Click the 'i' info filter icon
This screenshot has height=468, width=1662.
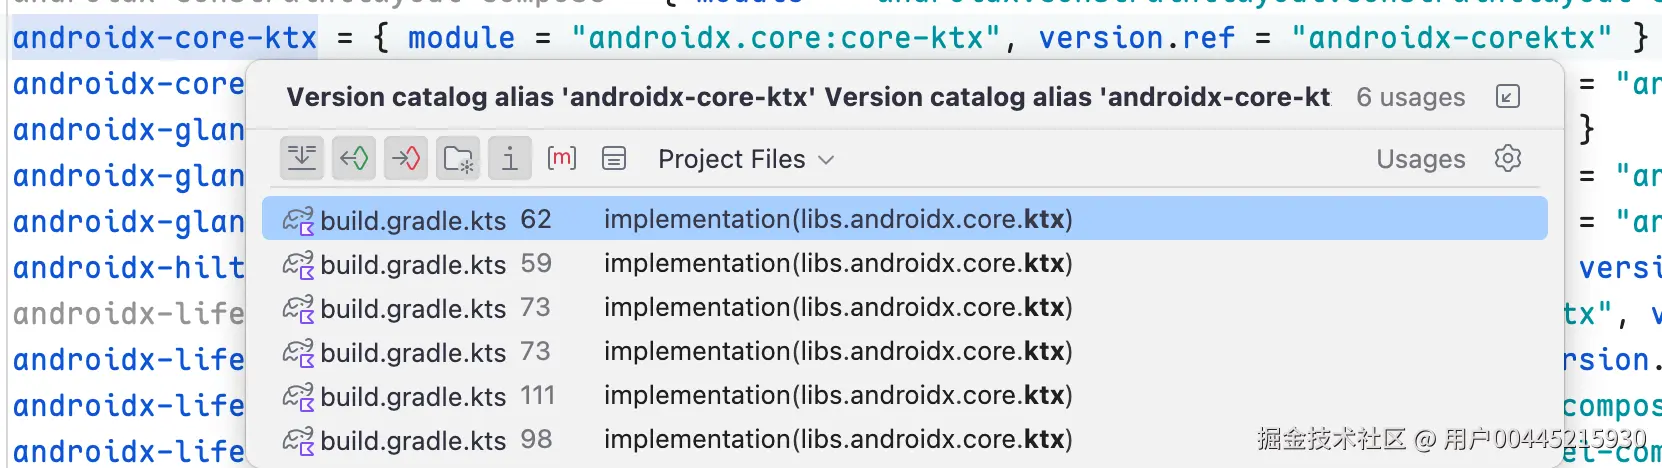click(510, 158)
